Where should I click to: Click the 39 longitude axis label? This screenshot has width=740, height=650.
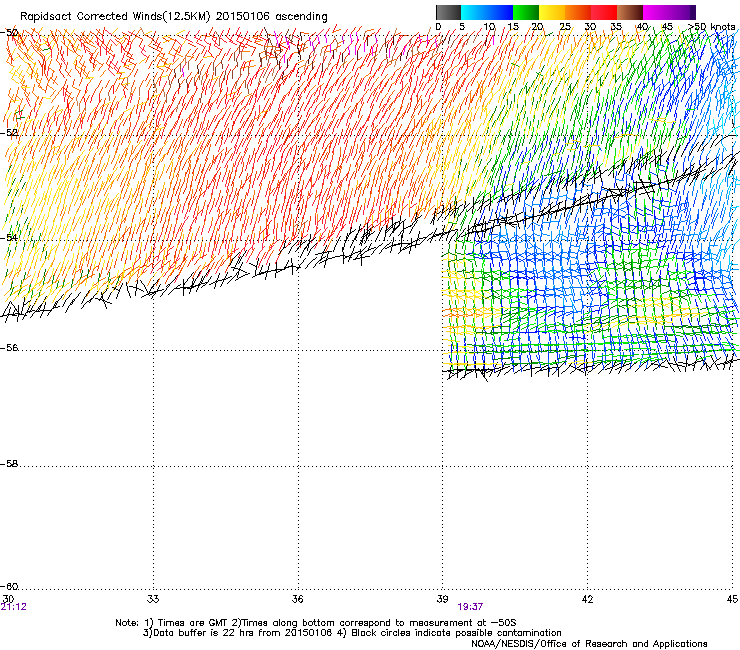442,599
